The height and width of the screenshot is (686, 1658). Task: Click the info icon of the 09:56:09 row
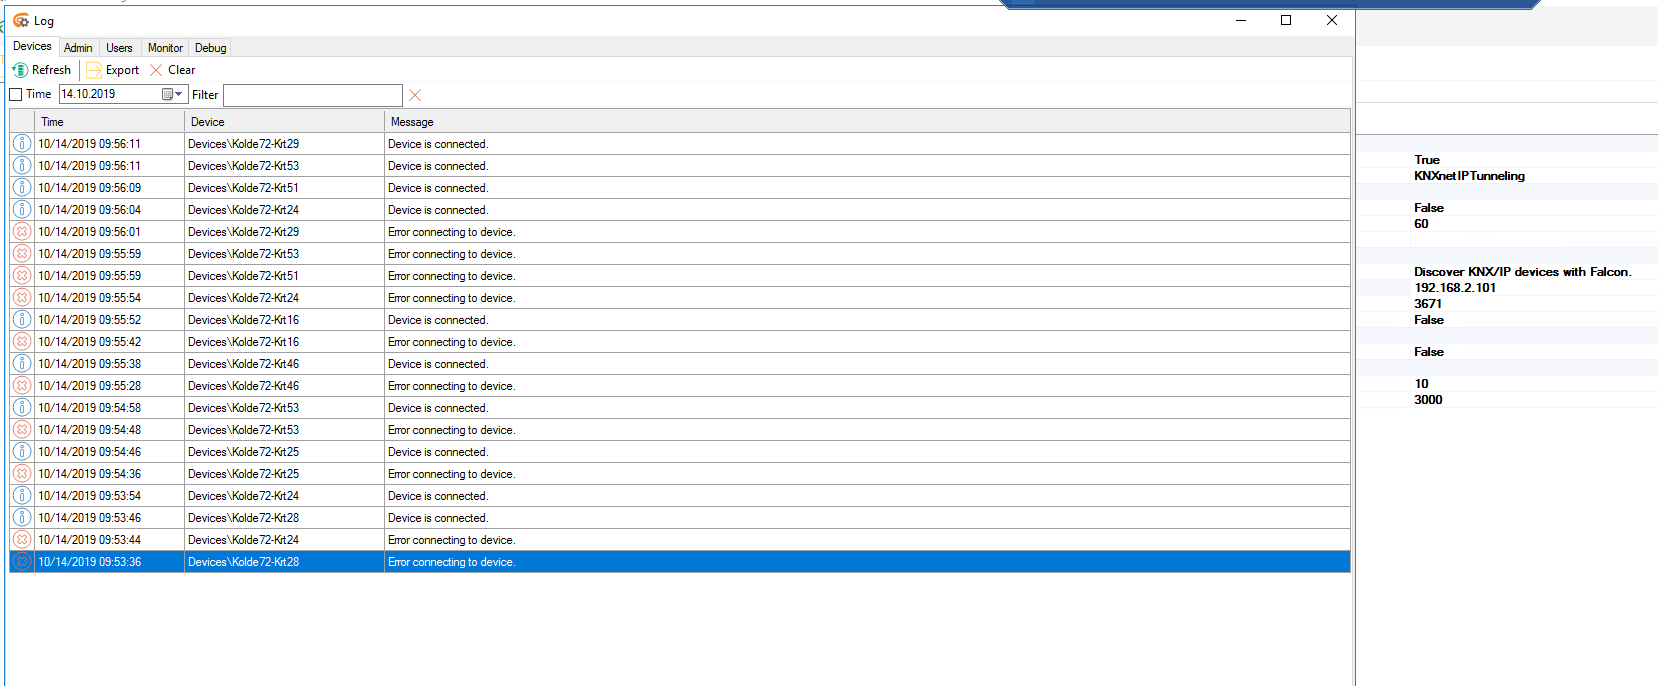pyautogui.click(x=21, y=188)
